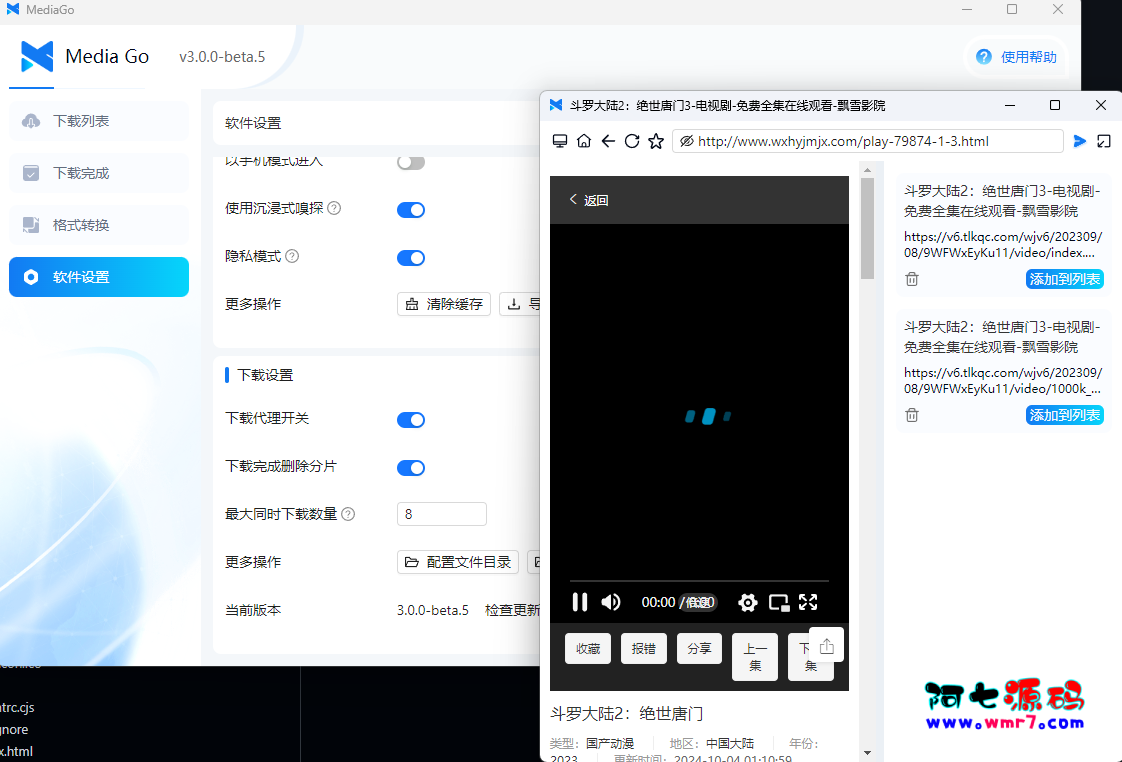Open the 下载列表 download list tab

99,121
